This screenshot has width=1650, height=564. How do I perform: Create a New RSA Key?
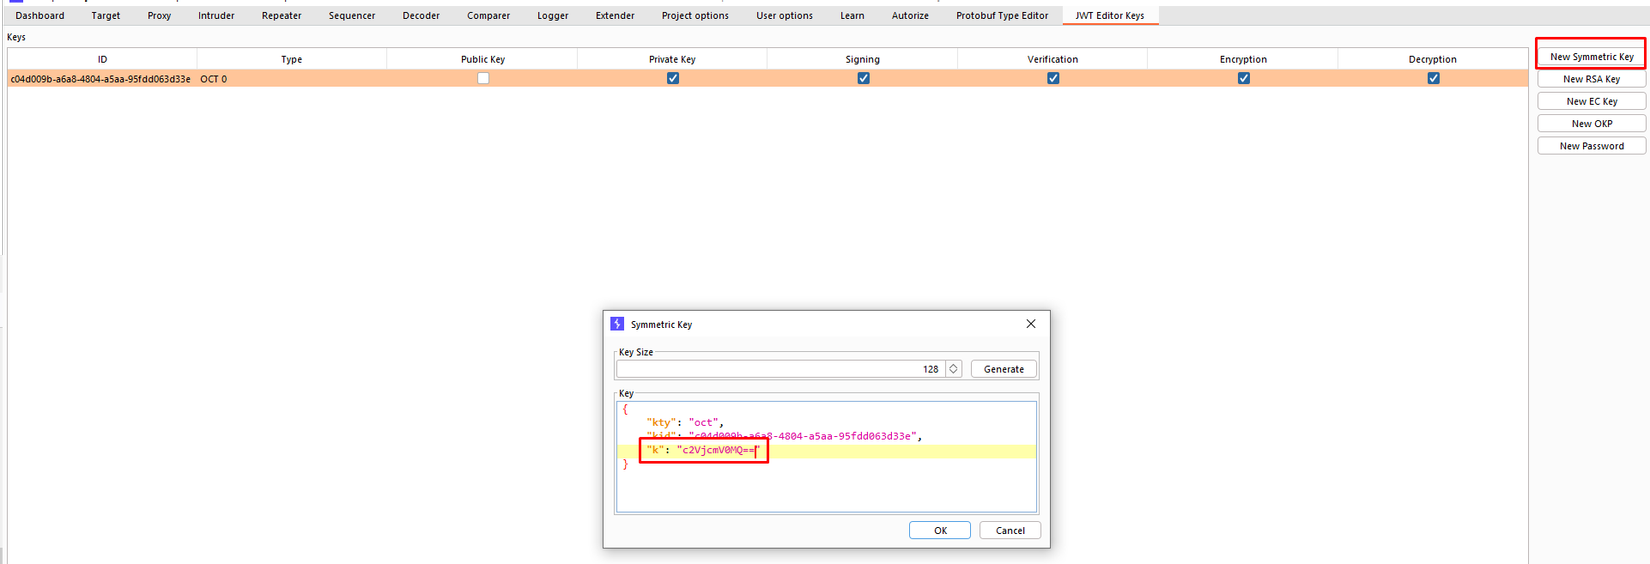point(1591,79)
